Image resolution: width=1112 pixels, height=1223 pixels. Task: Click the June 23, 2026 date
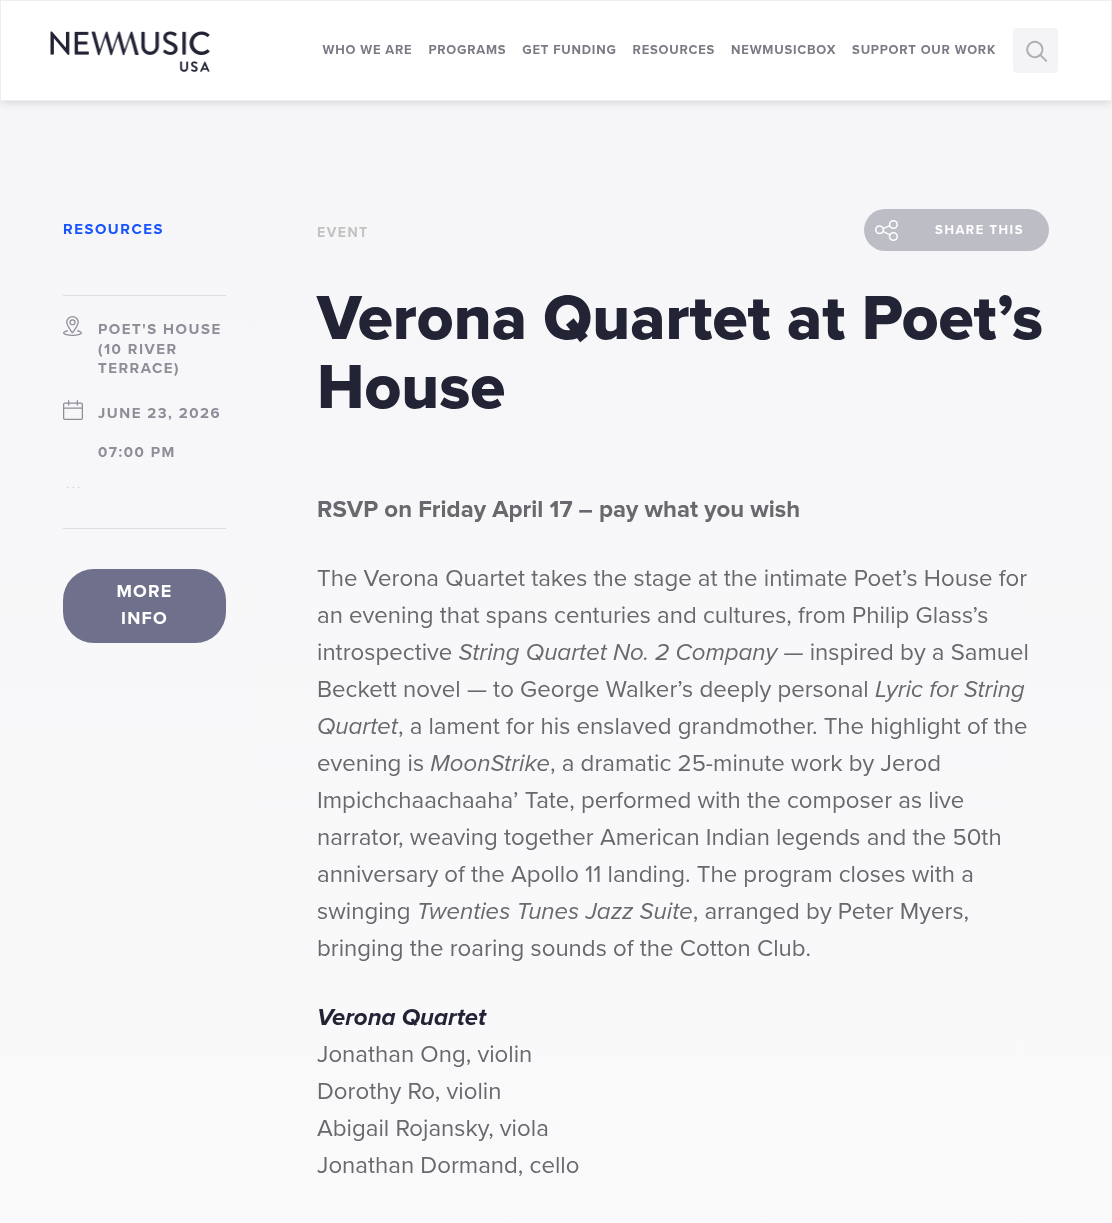(x=159, y=413)
